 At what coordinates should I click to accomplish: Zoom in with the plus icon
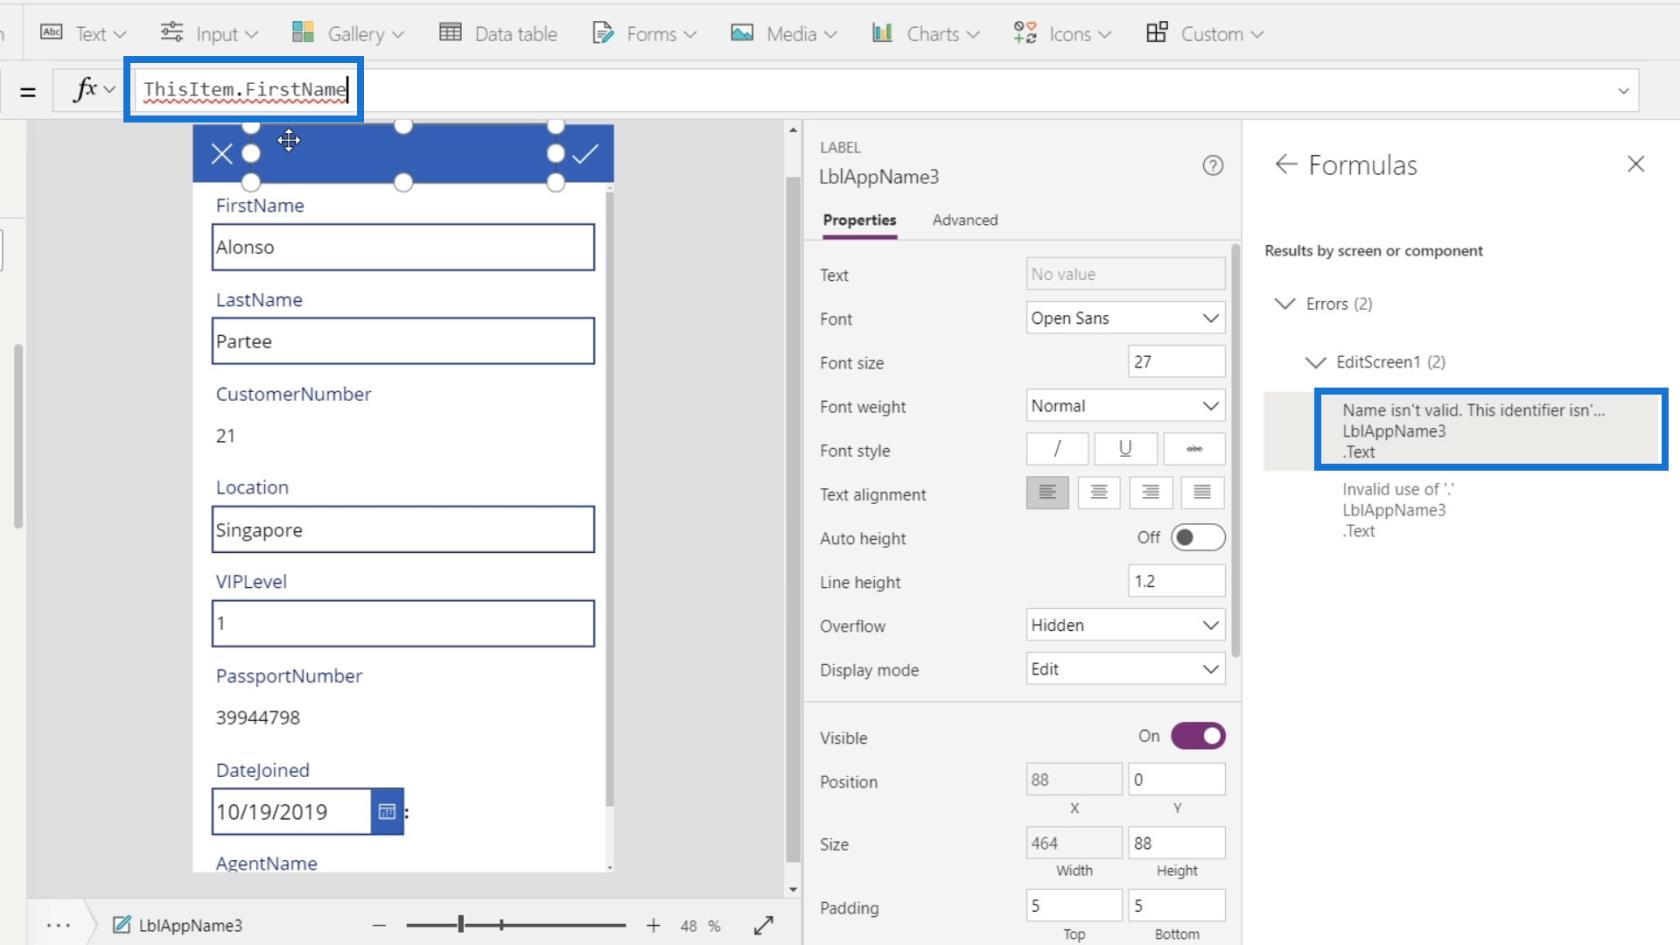(x=653, y=926)
